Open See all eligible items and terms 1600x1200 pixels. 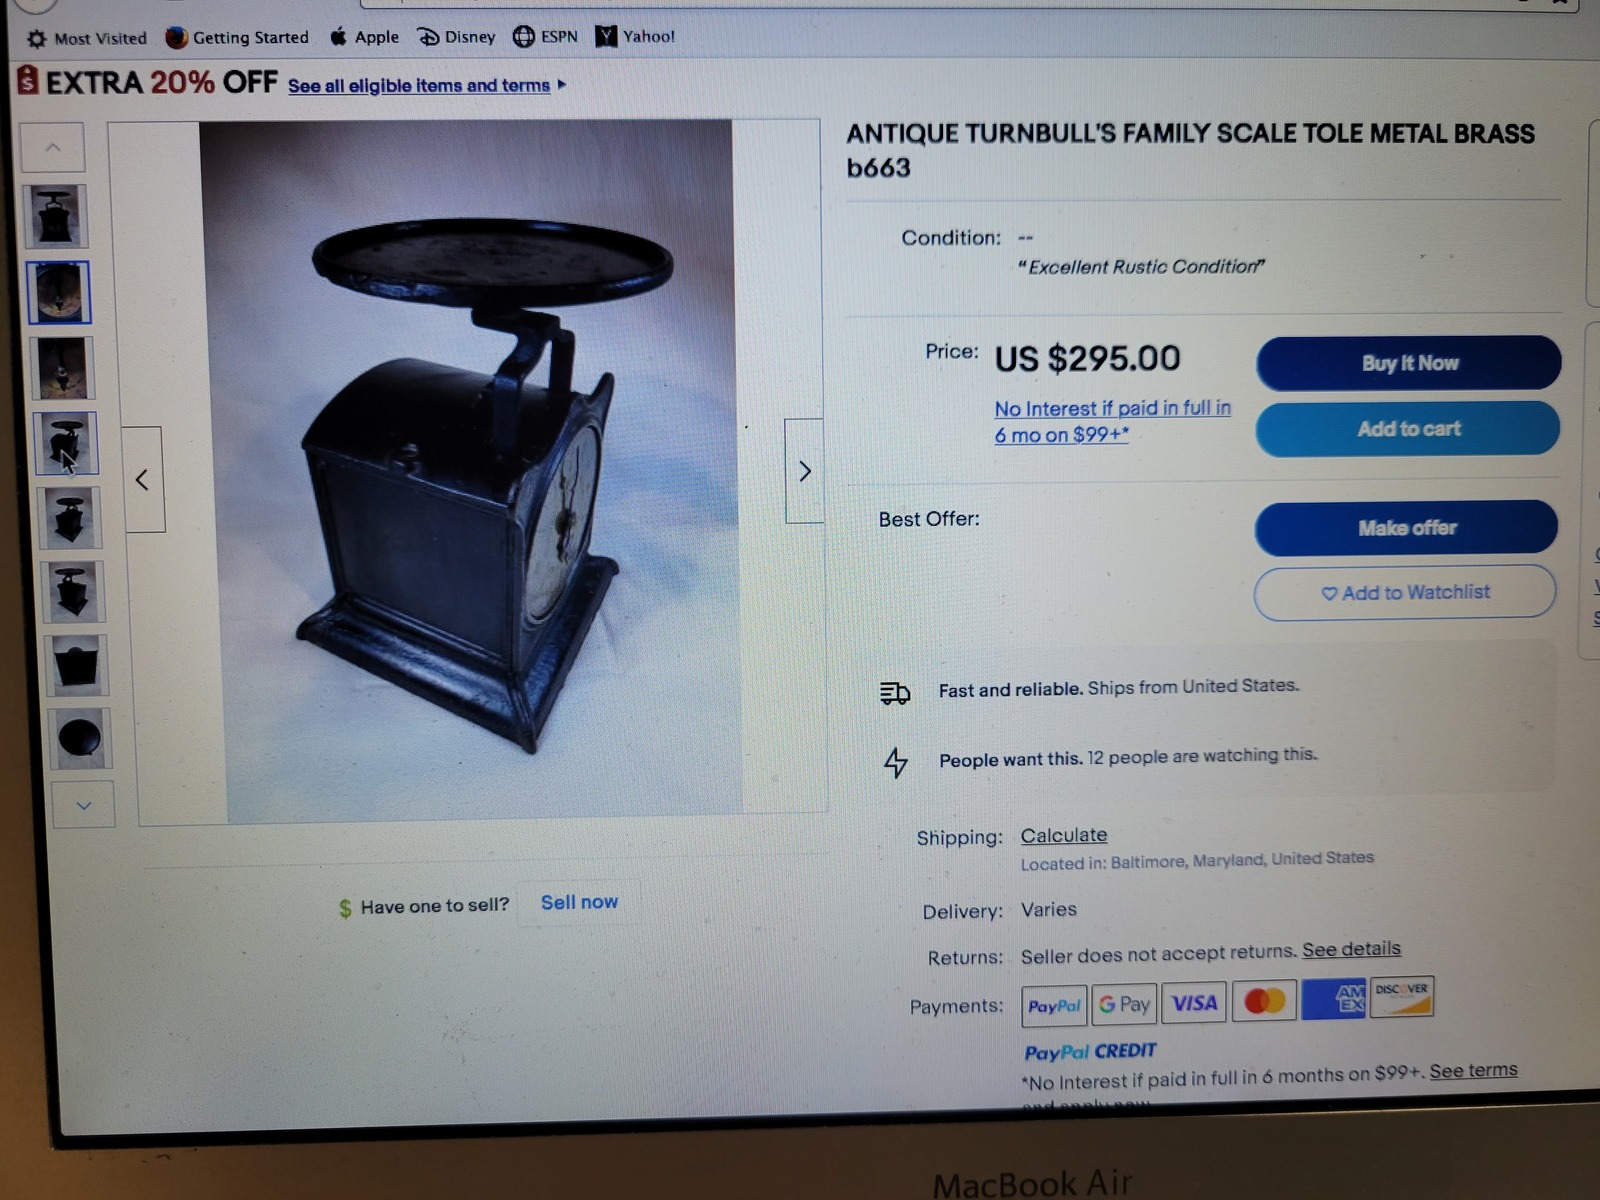tap(419, 86)
